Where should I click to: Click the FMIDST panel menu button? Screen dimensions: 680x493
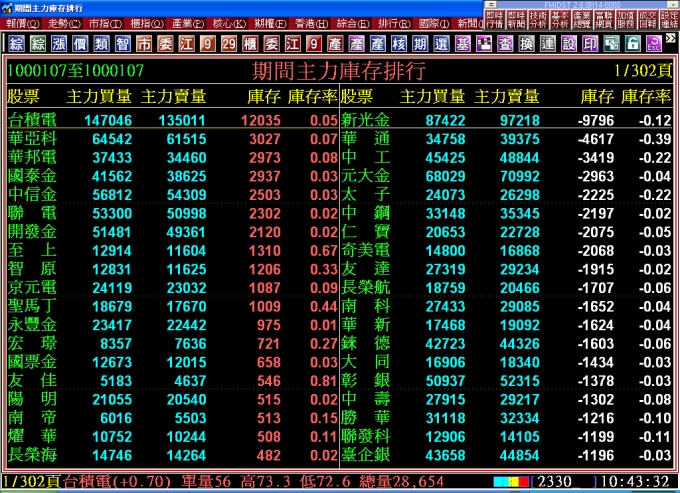(490, 4)
